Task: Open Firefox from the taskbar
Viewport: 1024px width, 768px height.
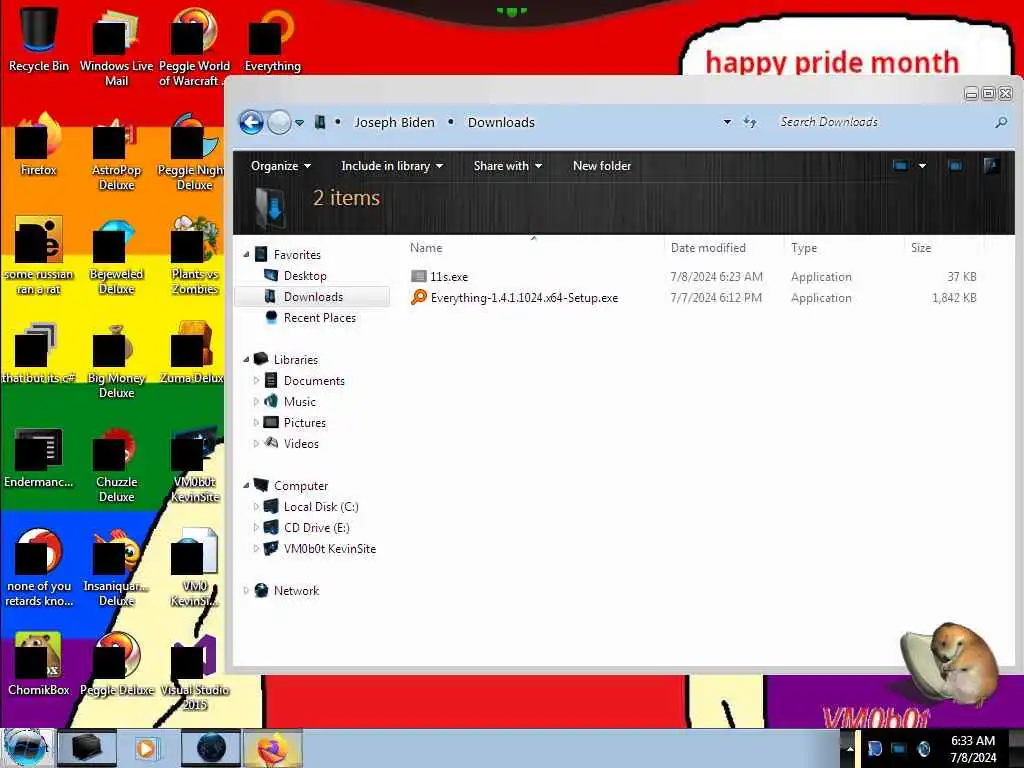Action: click(x=273, y=748)
